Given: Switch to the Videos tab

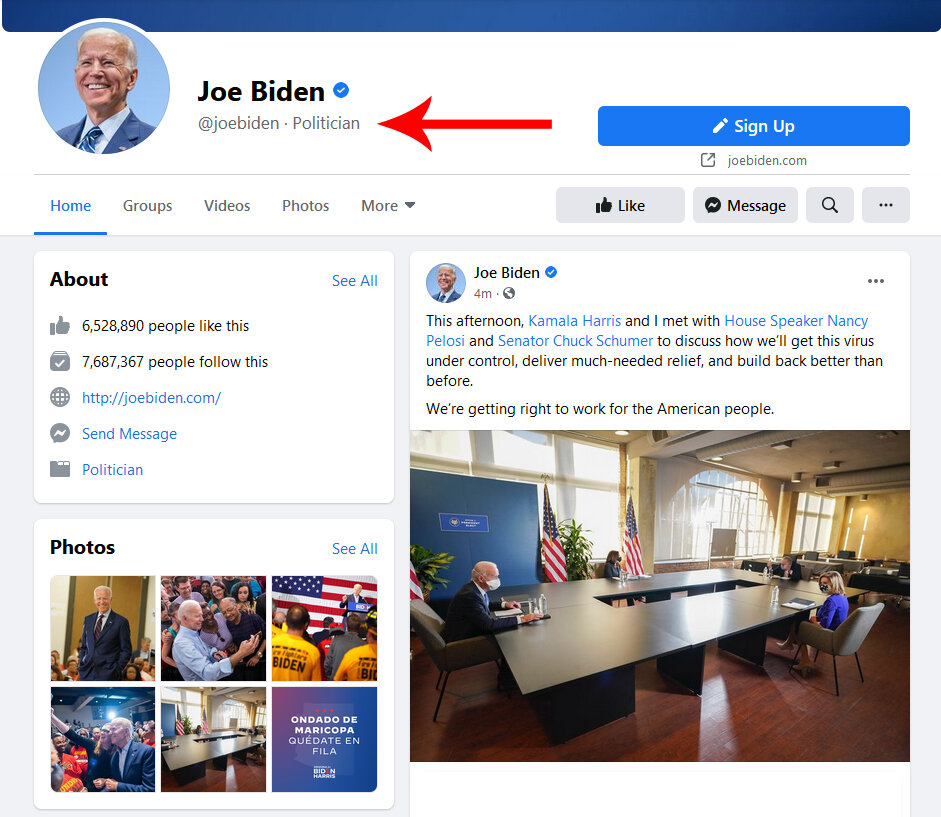Looking at the screenshot, I should pos(227,206).
